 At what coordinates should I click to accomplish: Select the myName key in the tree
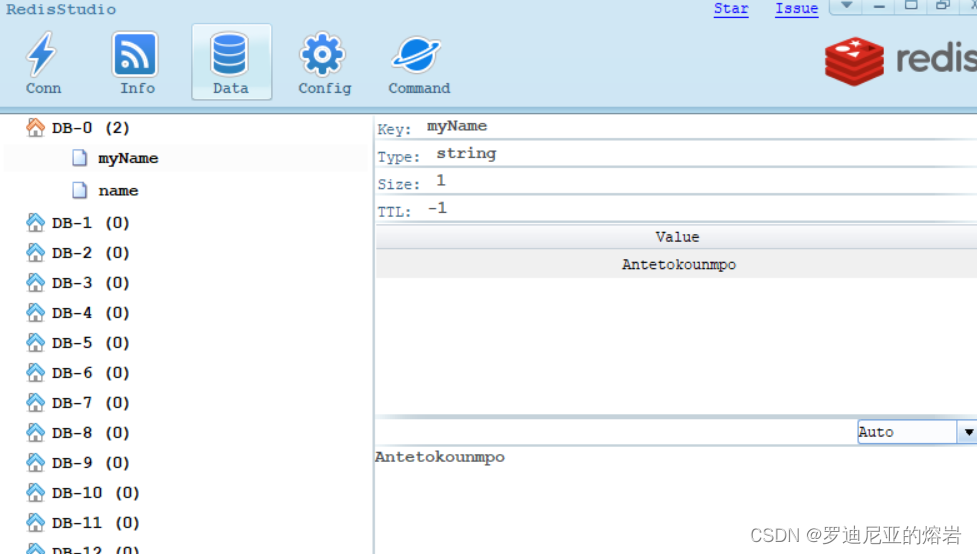point(128,158)
